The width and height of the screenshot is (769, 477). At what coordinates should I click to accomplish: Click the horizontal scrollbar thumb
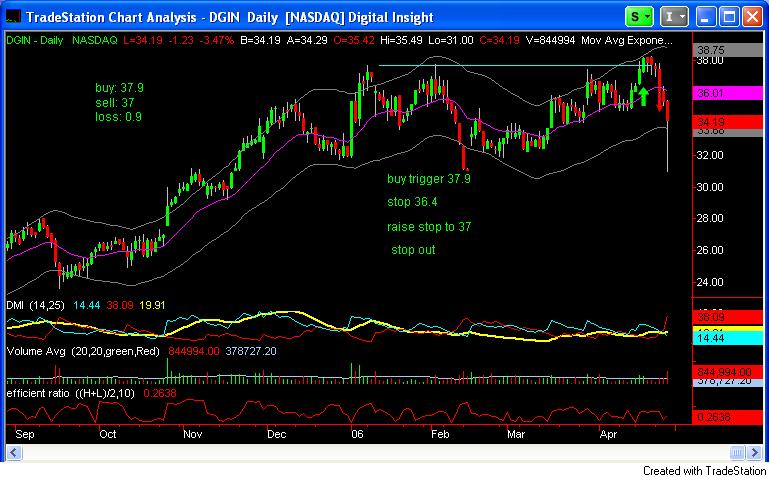(738, 452)
